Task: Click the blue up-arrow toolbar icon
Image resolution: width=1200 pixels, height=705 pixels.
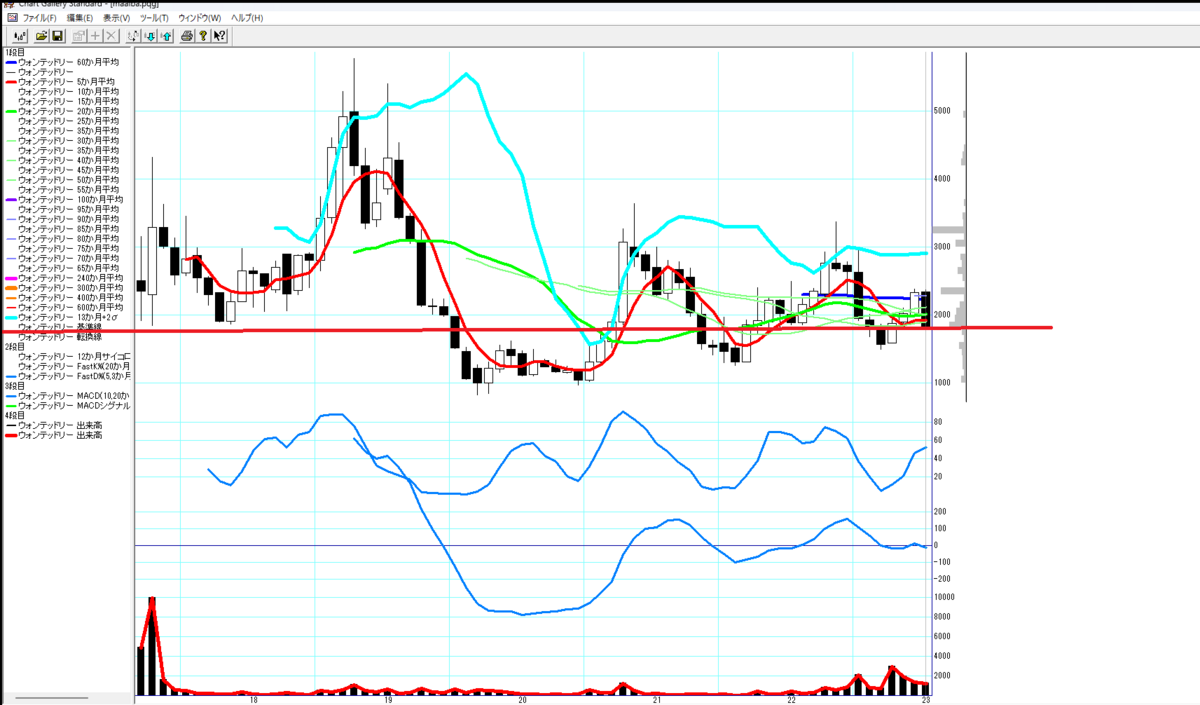Action: 165,36
